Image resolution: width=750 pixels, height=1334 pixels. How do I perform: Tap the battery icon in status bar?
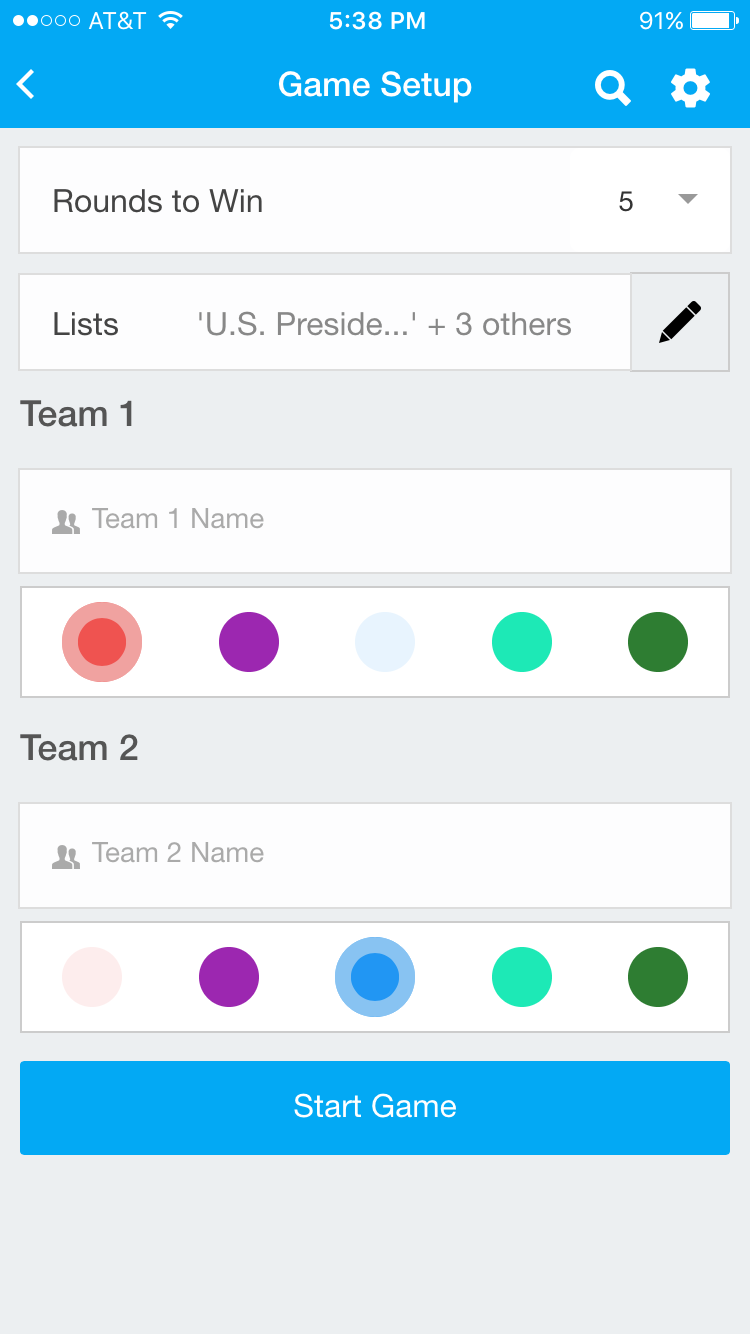(713, 21)
